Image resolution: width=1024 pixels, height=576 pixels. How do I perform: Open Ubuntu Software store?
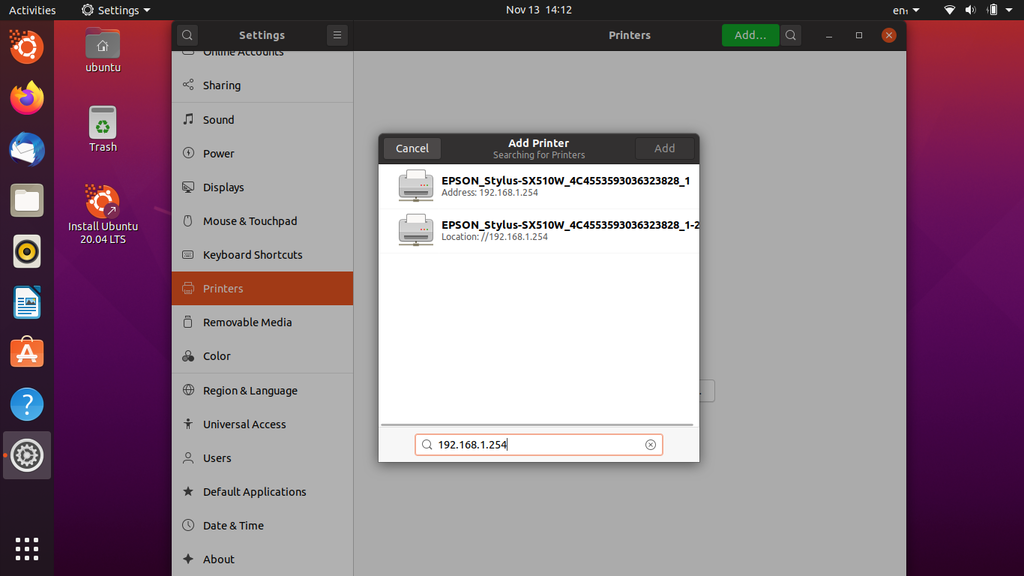point(27,353)
